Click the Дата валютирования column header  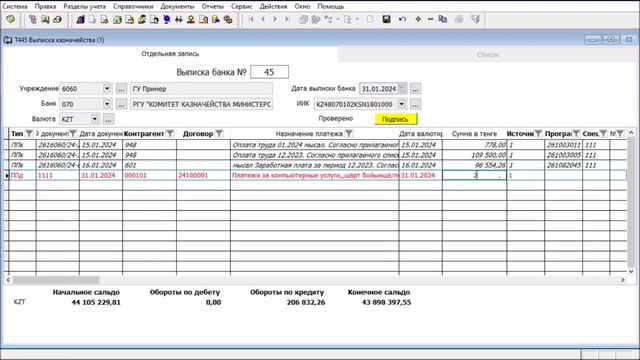(421, 134)
